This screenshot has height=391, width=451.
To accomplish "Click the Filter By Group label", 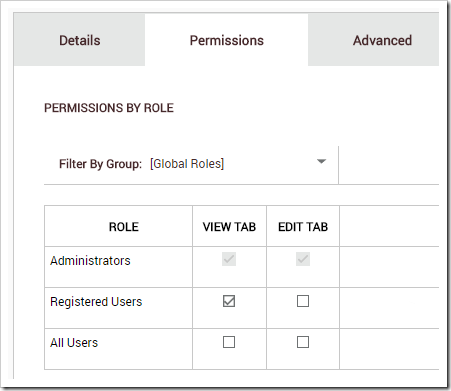I will click(x=100, y=164).
